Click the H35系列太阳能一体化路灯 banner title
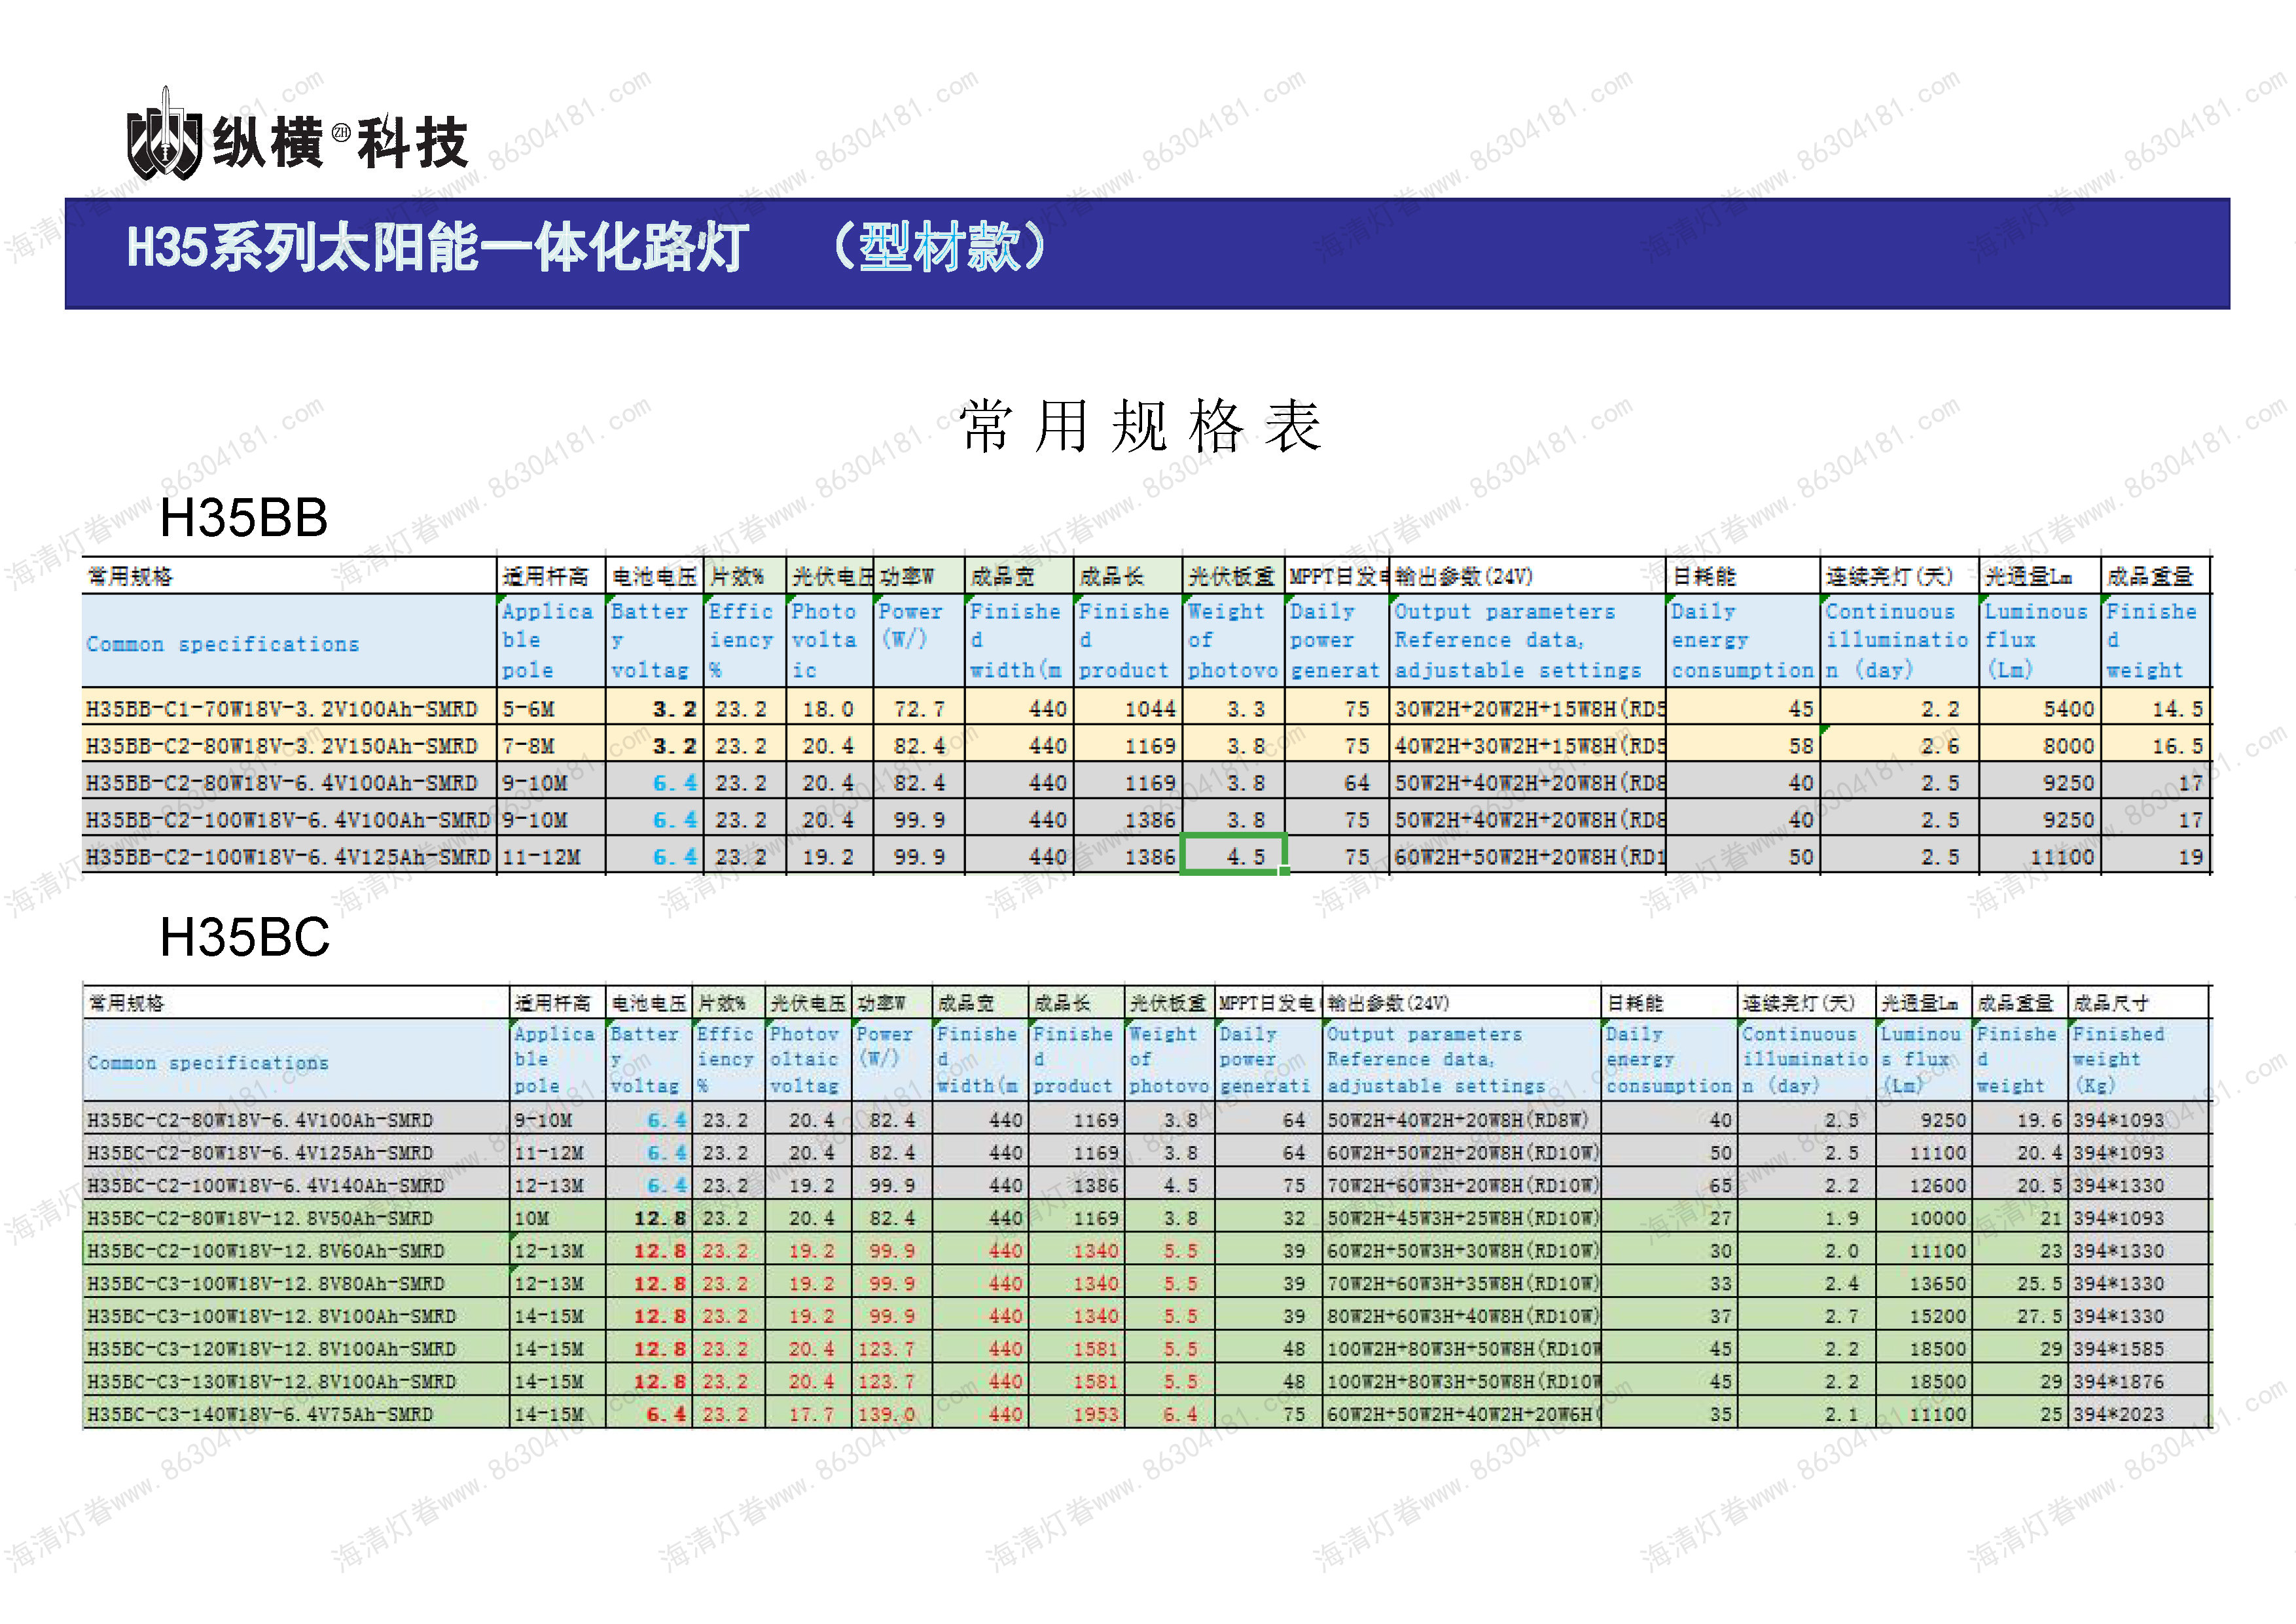 coord(437,248)
